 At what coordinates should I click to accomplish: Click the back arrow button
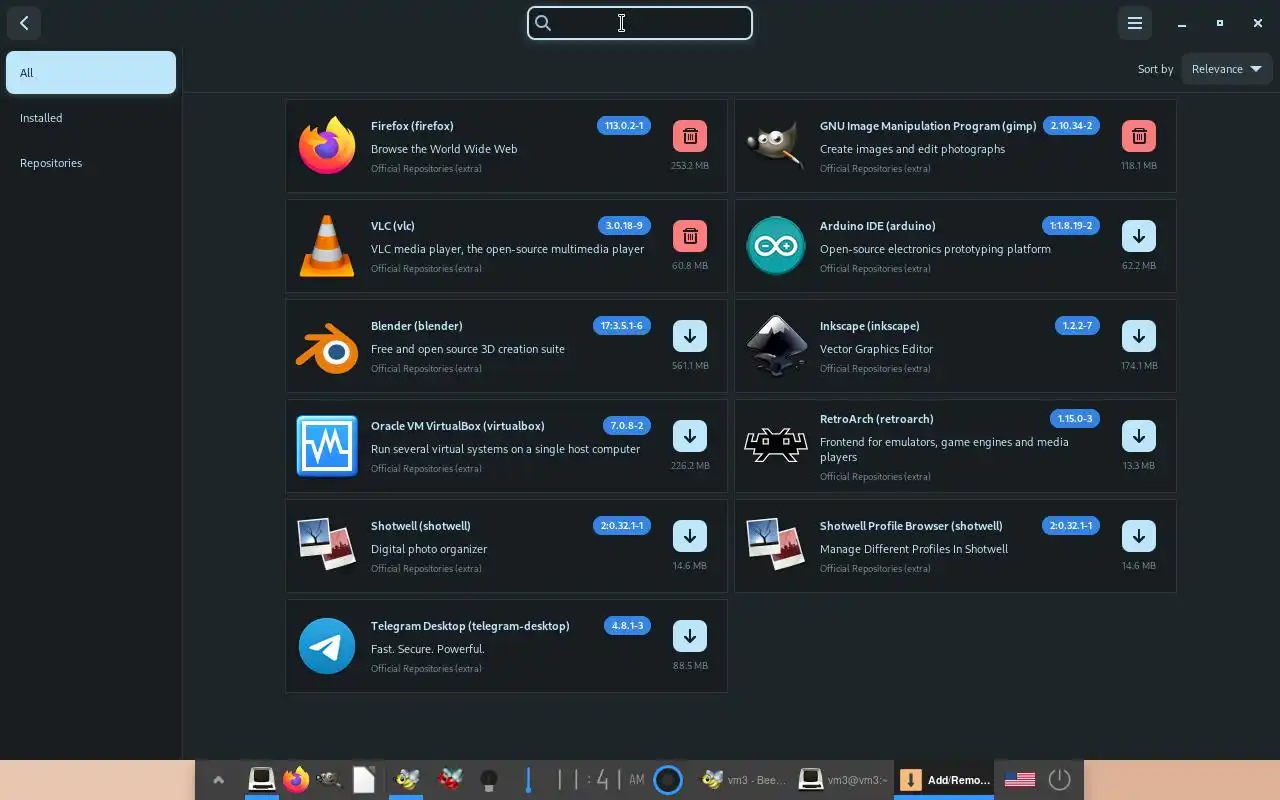click(24, 23)
